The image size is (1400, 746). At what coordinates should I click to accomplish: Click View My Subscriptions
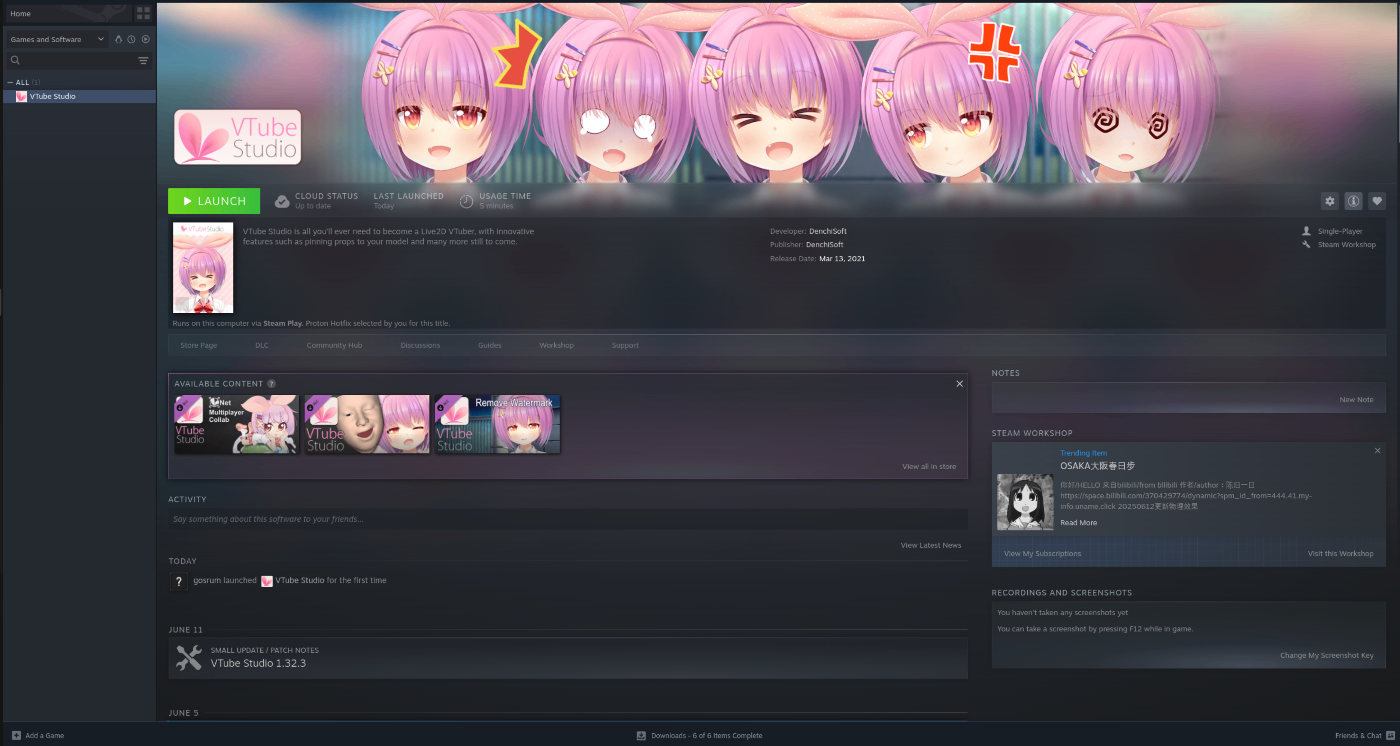click(1042, 553)
